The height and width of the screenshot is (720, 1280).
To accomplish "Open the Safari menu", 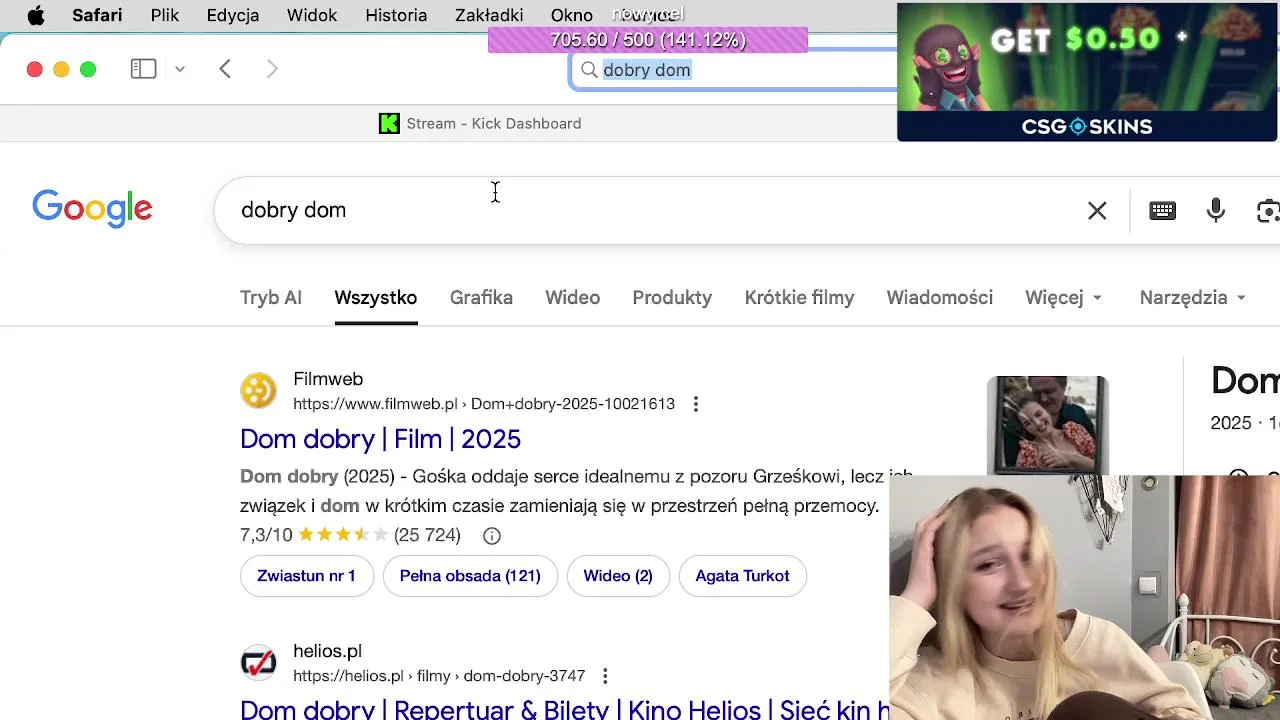I will (97, 15).
